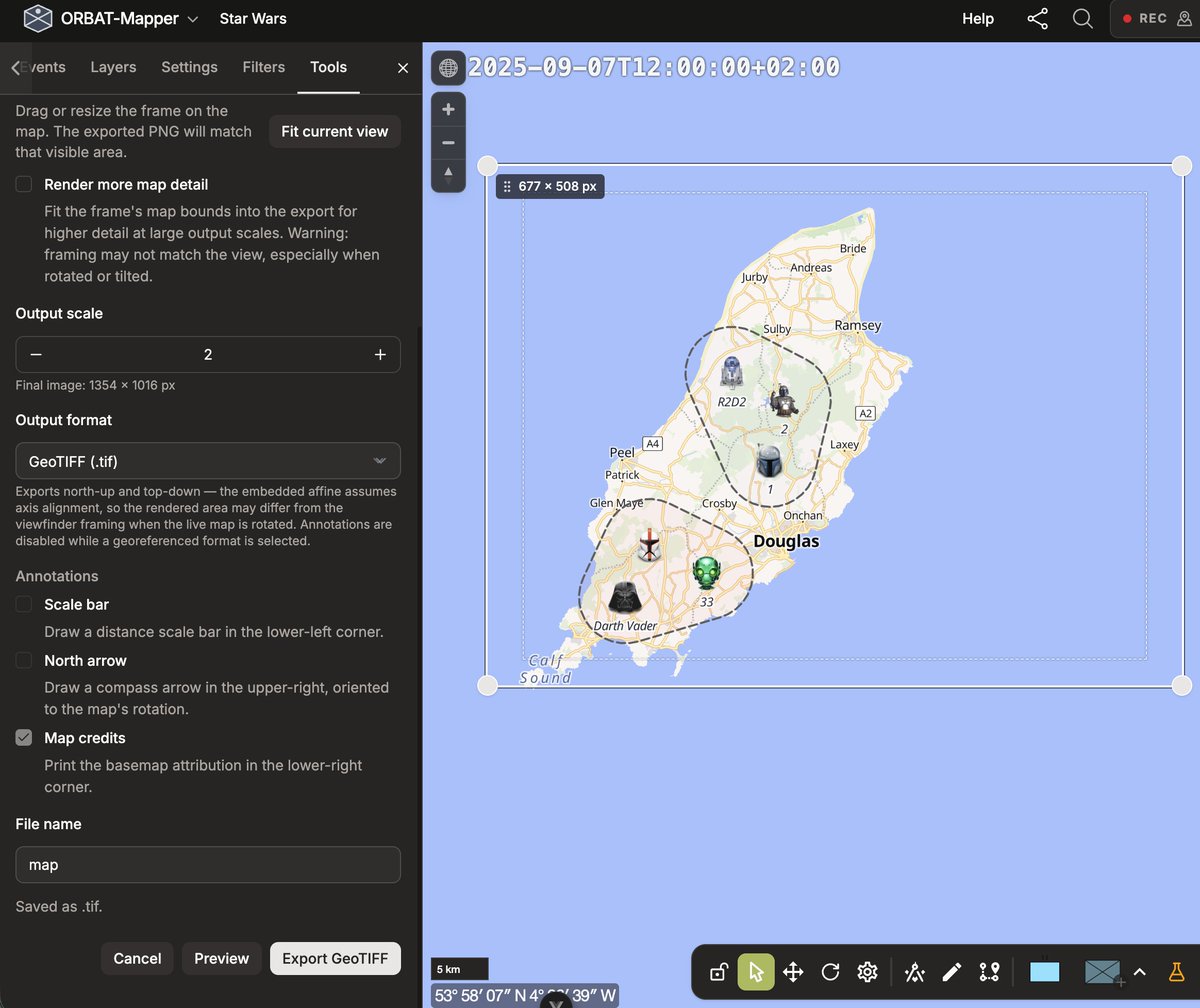Viewport: 1200px width, 1008px height.
Task: Open the Output format GeoTIFF dropdown
Action: pos(208,461)
